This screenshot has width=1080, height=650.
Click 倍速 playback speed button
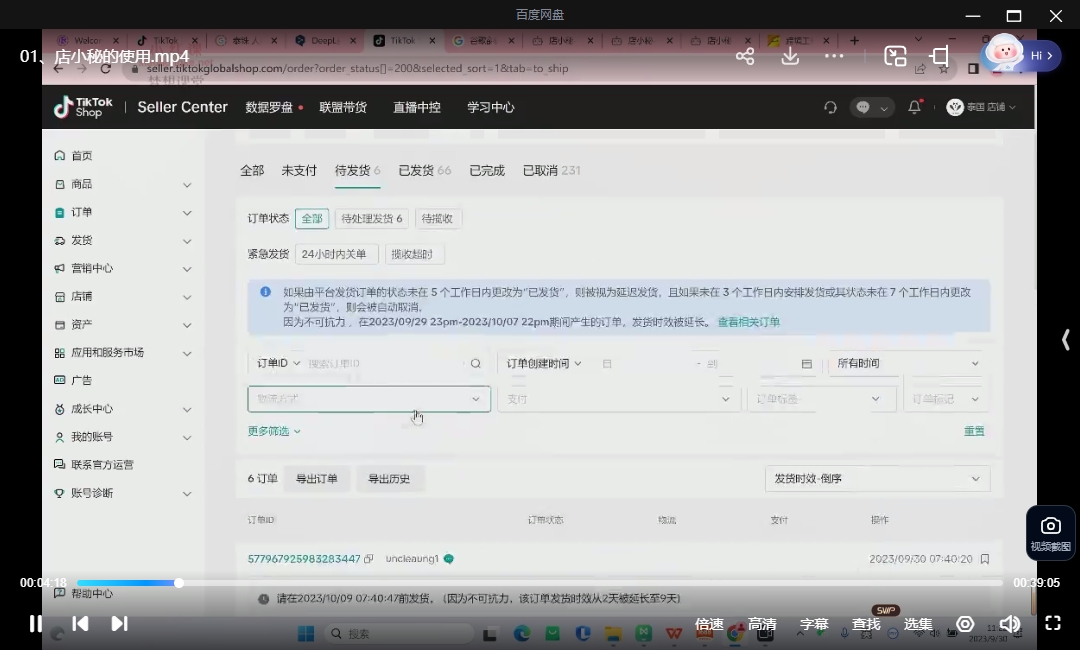pyautogui.click(x=709, y=624)
